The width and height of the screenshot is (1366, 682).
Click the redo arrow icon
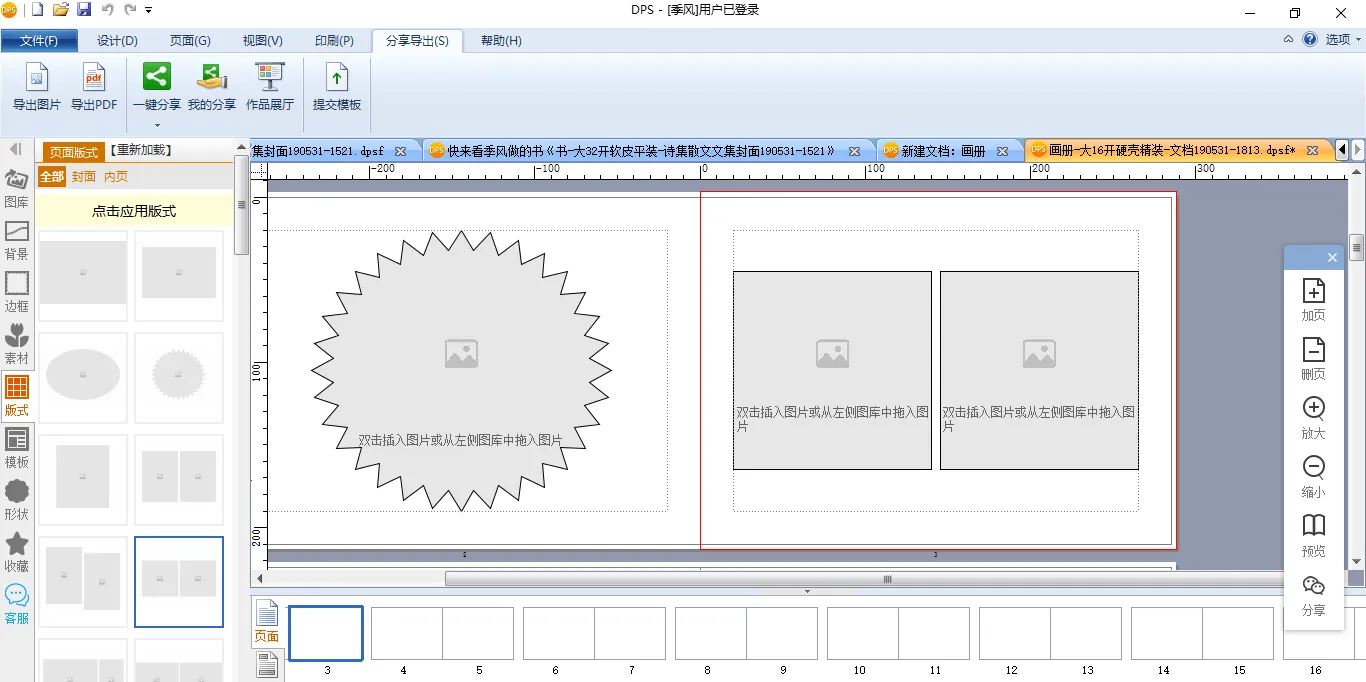pos(130,10)
